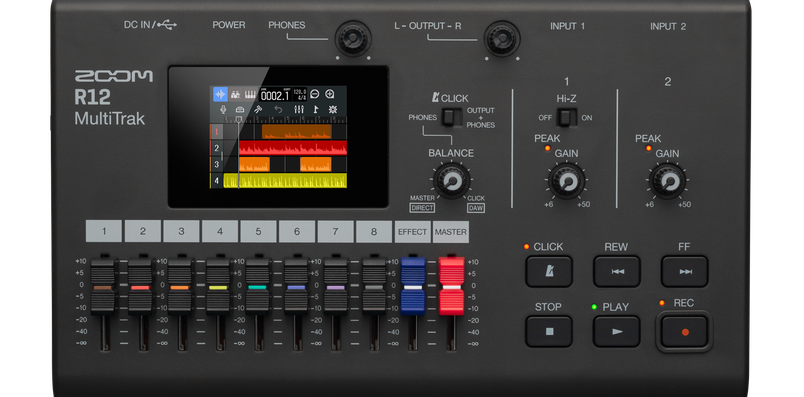Click the metronome CLICK transport button
This screenshot has width=804, height=397.
[x=549, y=271]
